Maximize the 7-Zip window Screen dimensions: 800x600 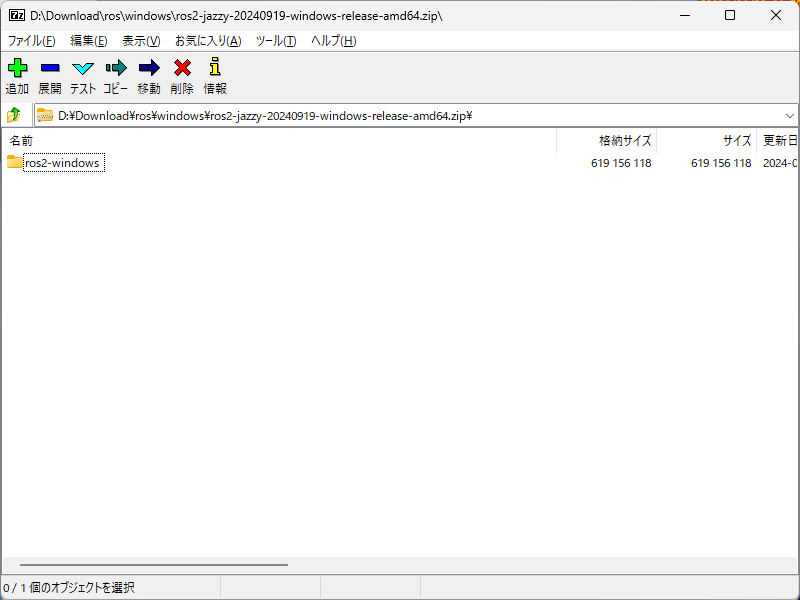click(x=730, y=15)
